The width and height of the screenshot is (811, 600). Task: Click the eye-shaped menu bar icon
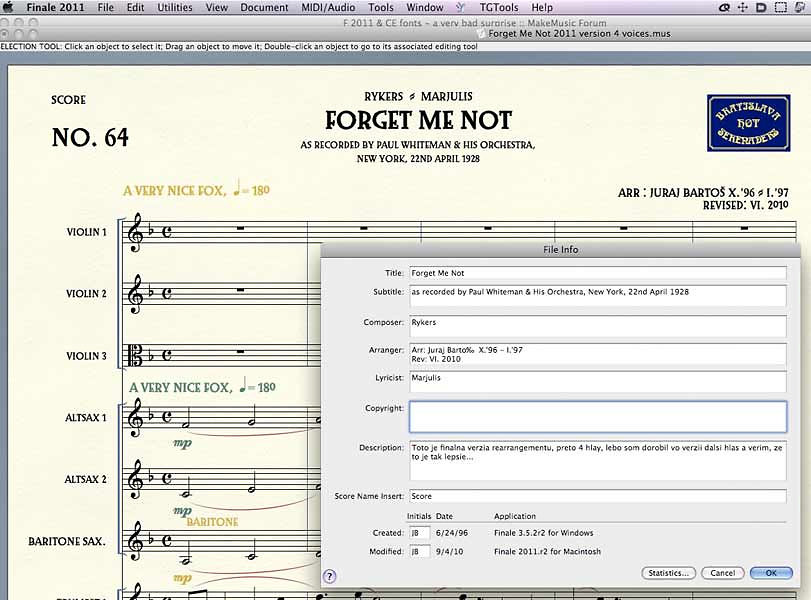click(725, 7)
